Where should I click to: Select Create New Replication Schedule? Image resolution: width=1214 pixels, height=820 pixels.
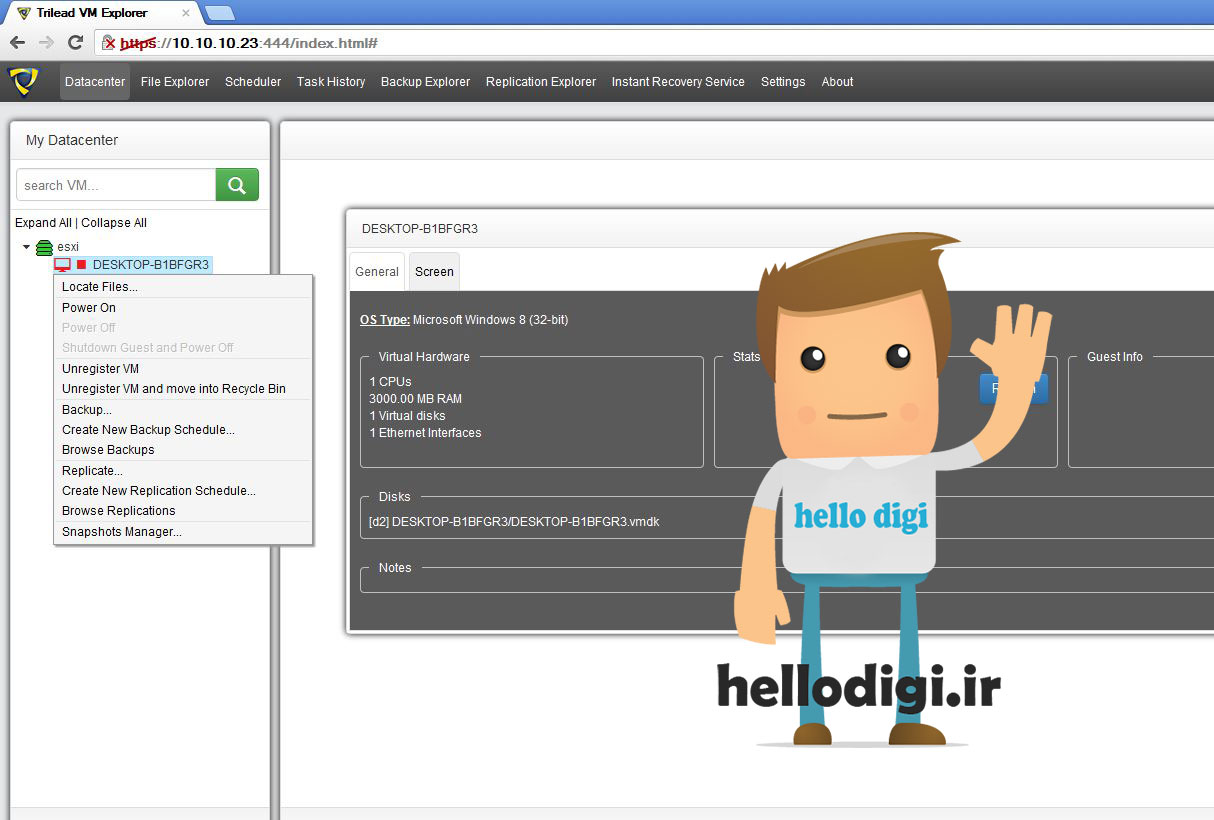pyautogui.click(x=183, y=491)
